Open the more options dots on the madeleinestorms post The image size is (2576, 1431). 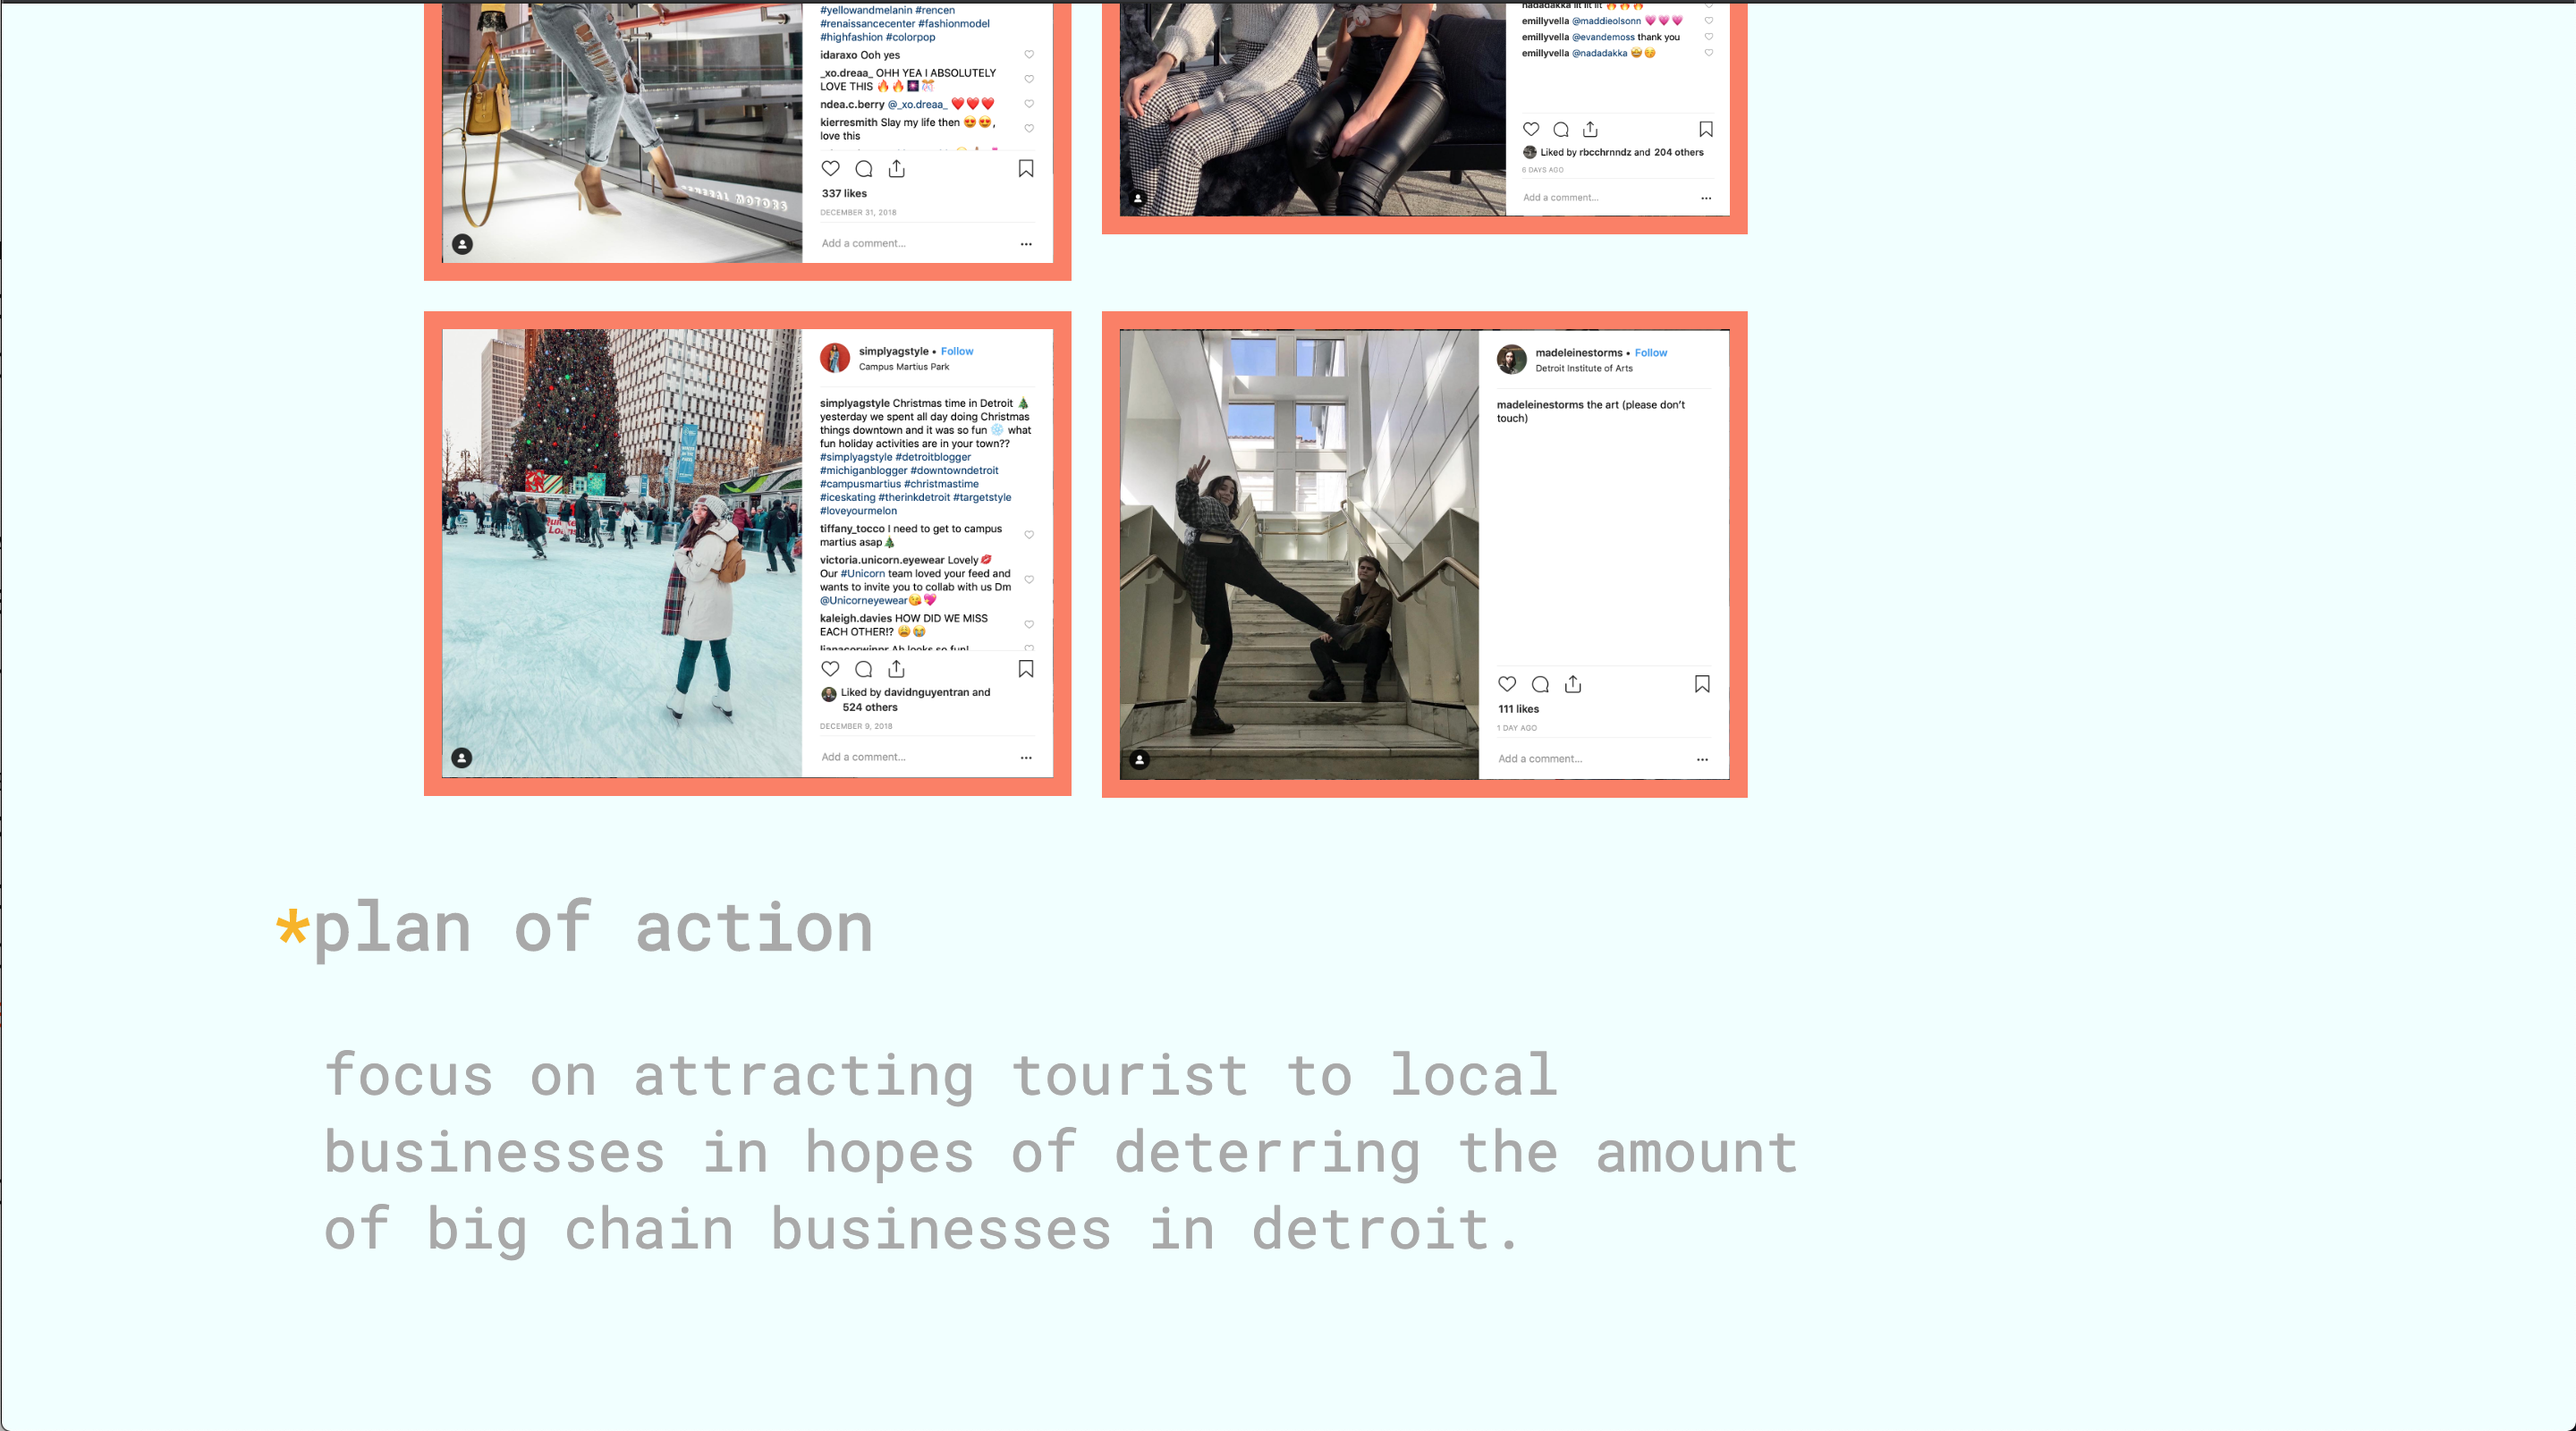(x=1702, y=760)
